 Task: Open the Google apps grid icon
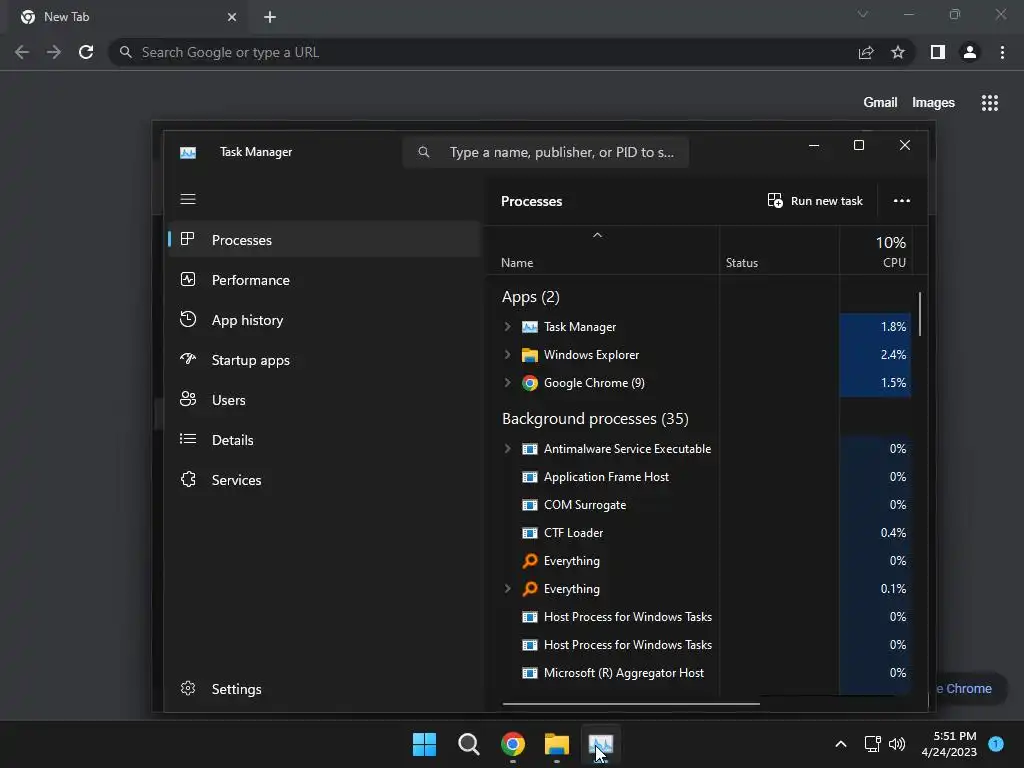(x=990, y=103)
